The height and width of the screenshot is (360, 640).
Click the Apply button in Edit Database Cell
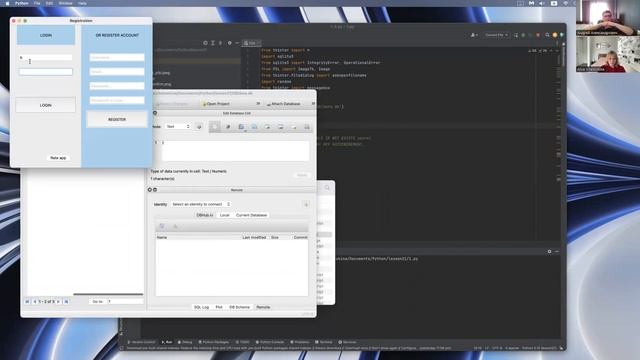(302, 175)
